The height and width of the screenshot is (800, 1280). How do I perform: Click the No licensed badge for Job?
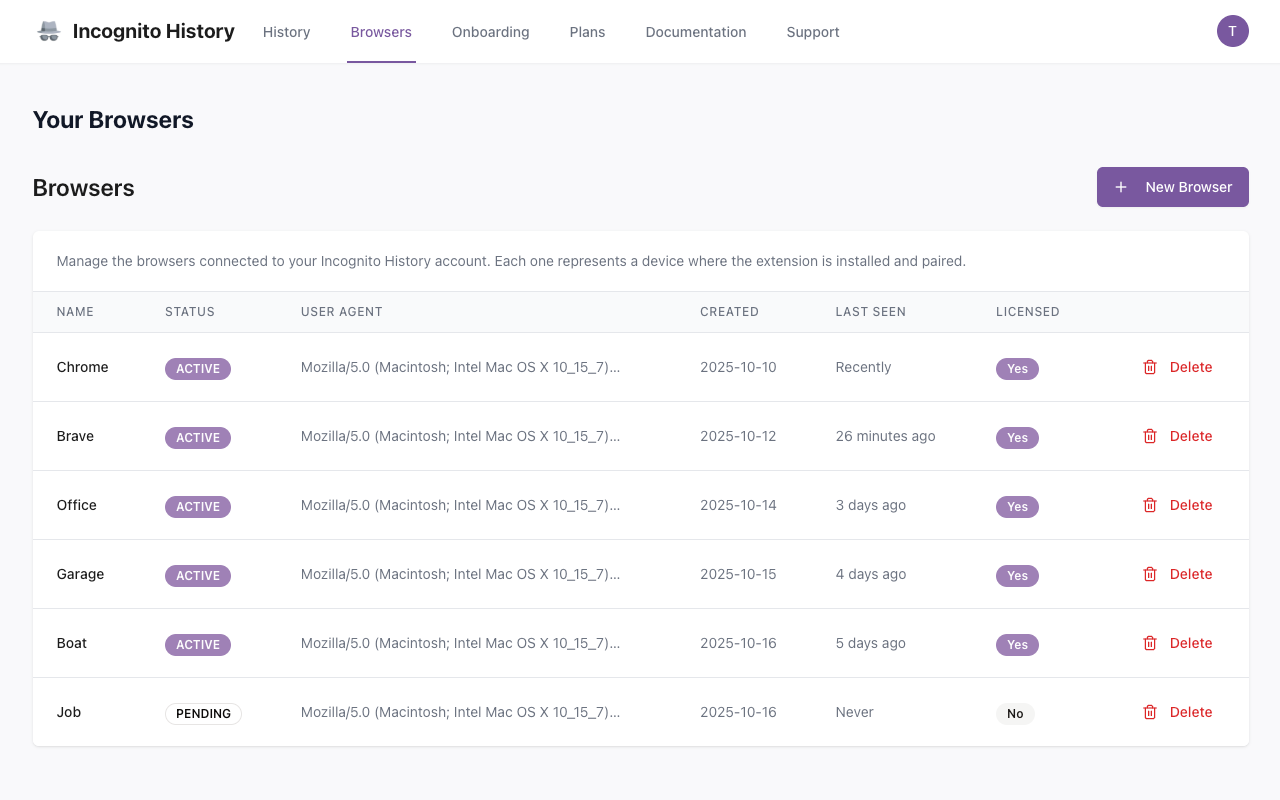[1015, 713]
